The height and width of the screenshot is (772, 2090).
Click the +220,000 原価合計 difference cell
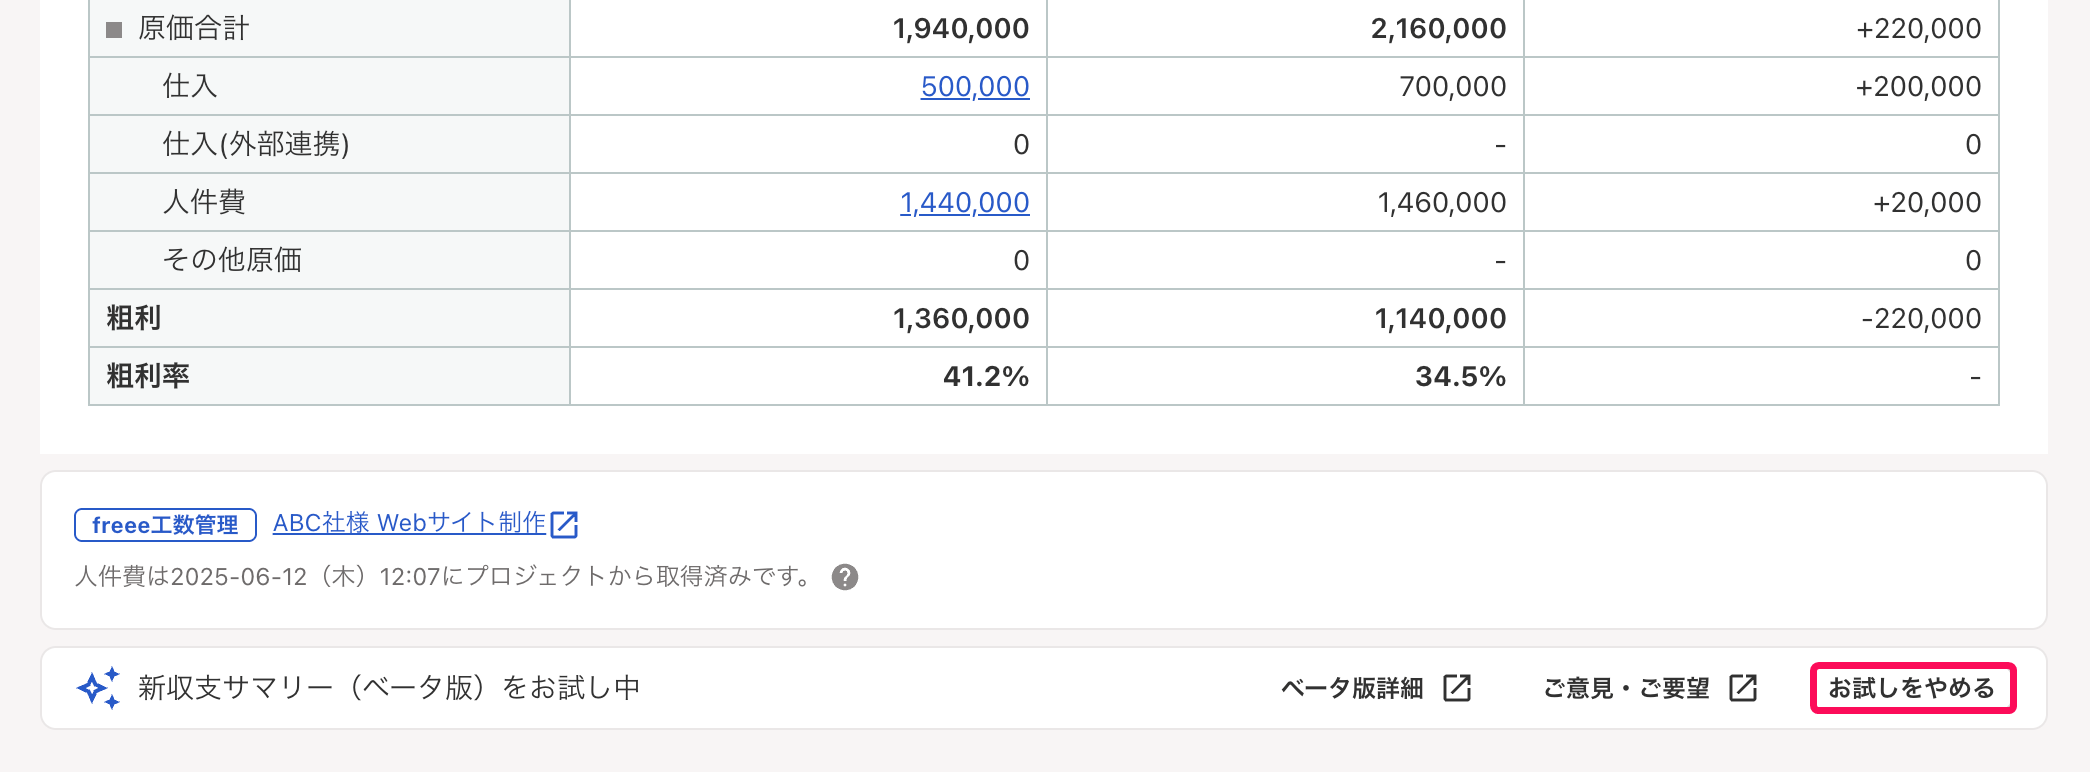(1918, 29)
